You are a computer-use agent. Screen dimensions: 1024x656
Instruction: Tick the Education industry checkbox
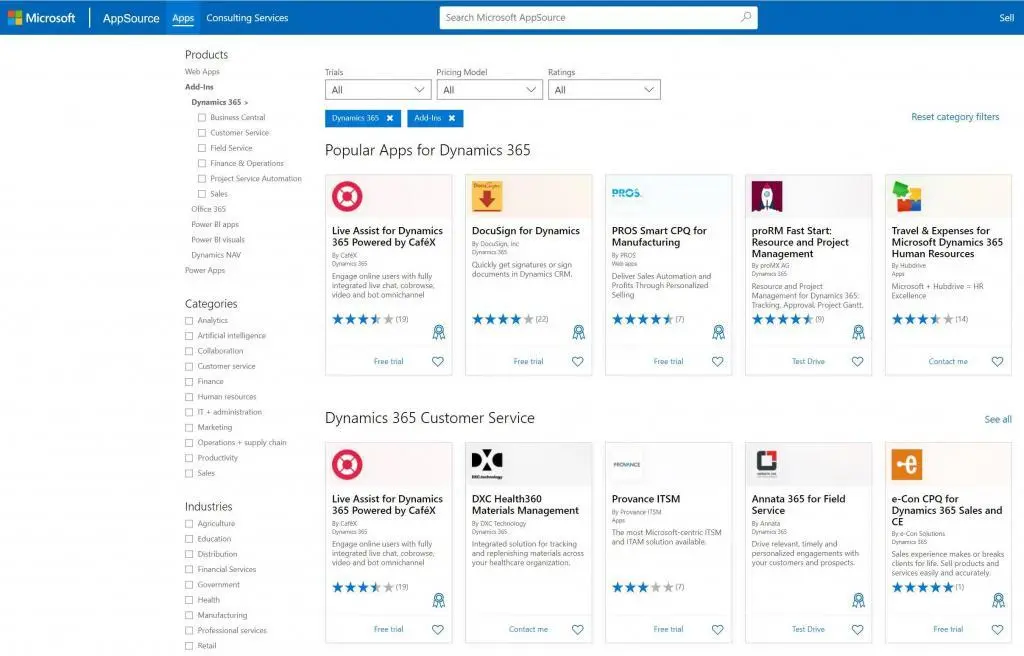189,539
